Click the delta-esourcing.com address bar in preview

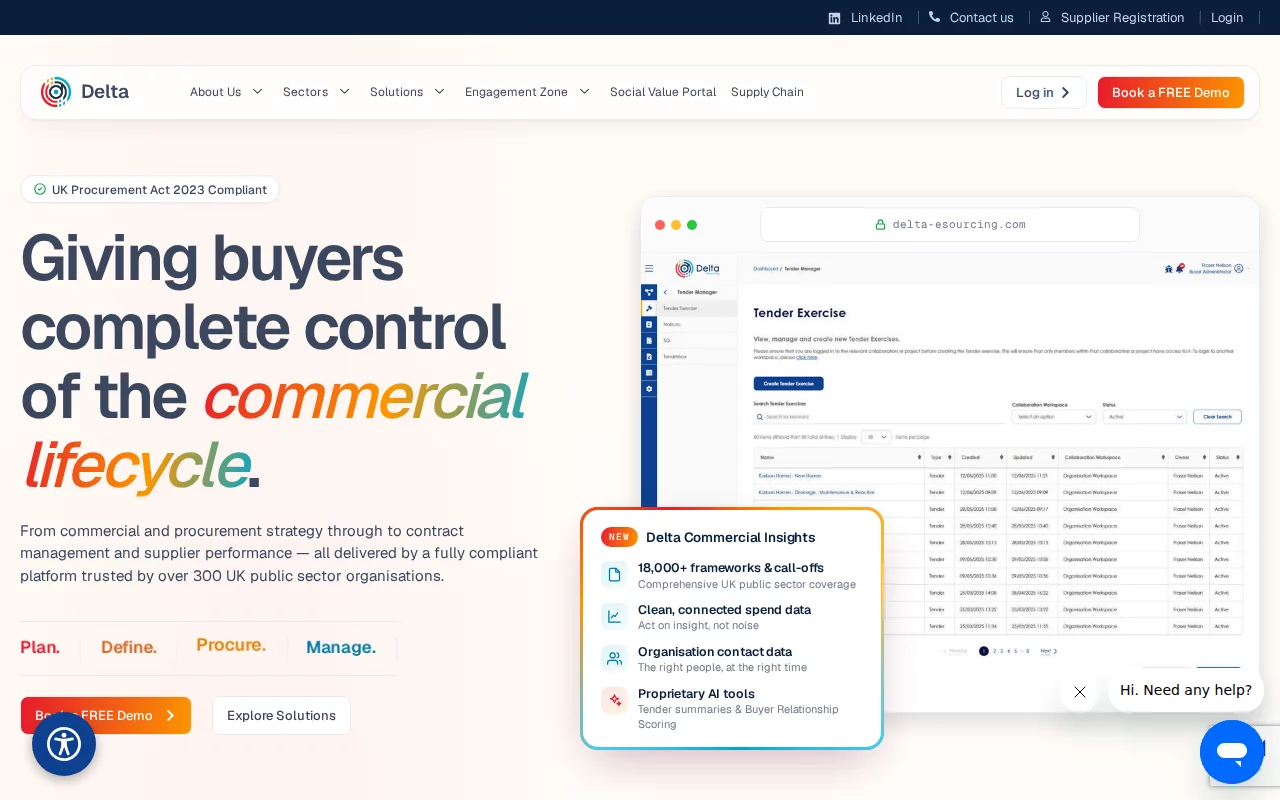click(950, 224)
